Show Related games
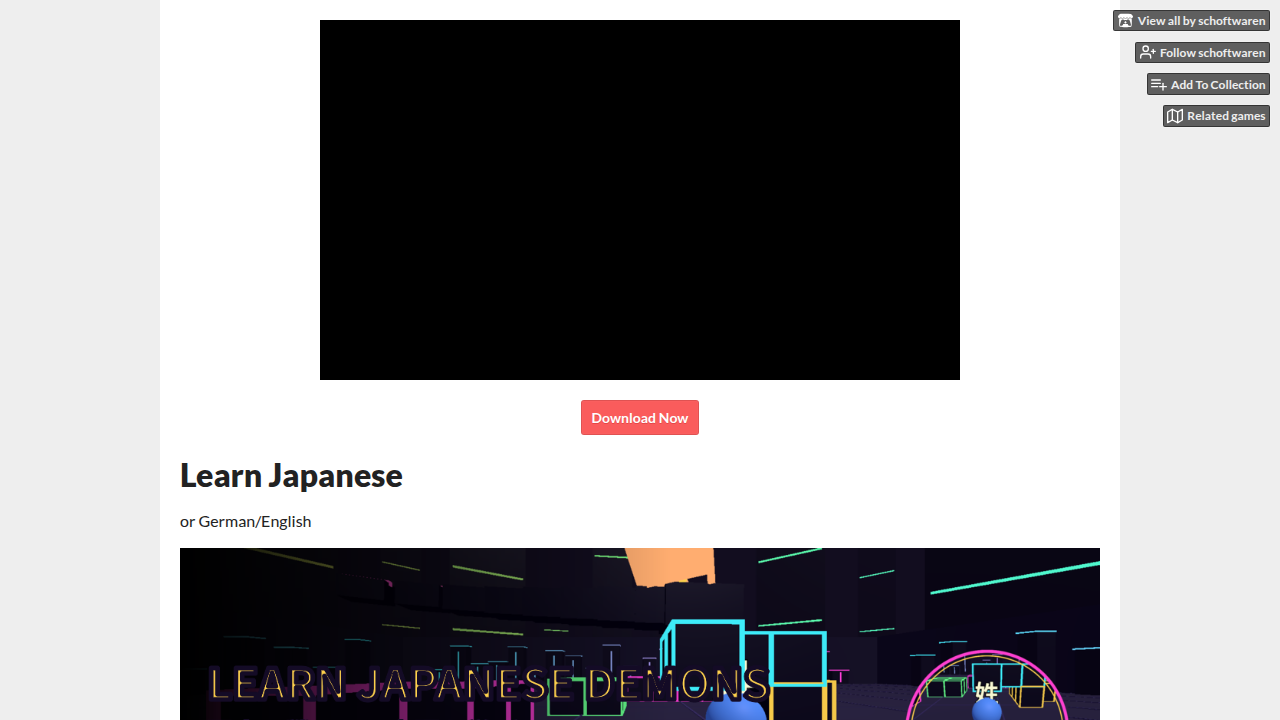Viewport: 1280px width, 720px height. click(x=1216, y=116)
